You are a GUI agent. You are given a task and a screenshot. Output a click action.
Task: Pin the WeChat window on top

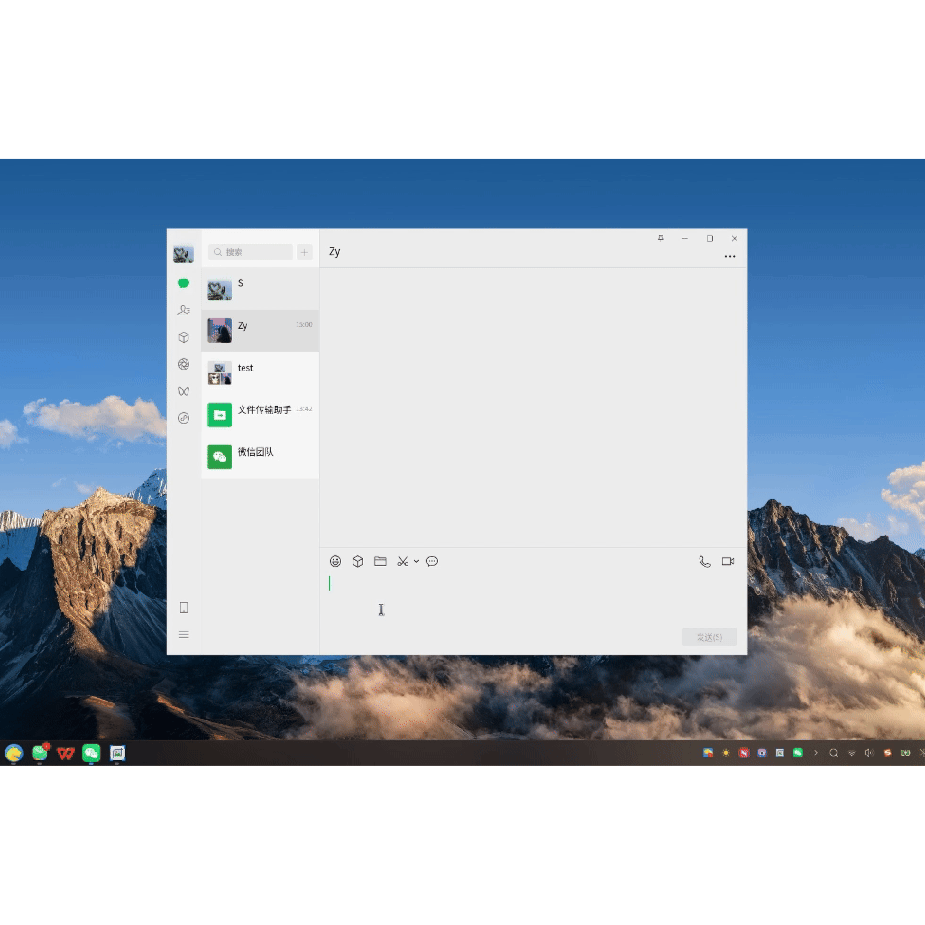660,238
